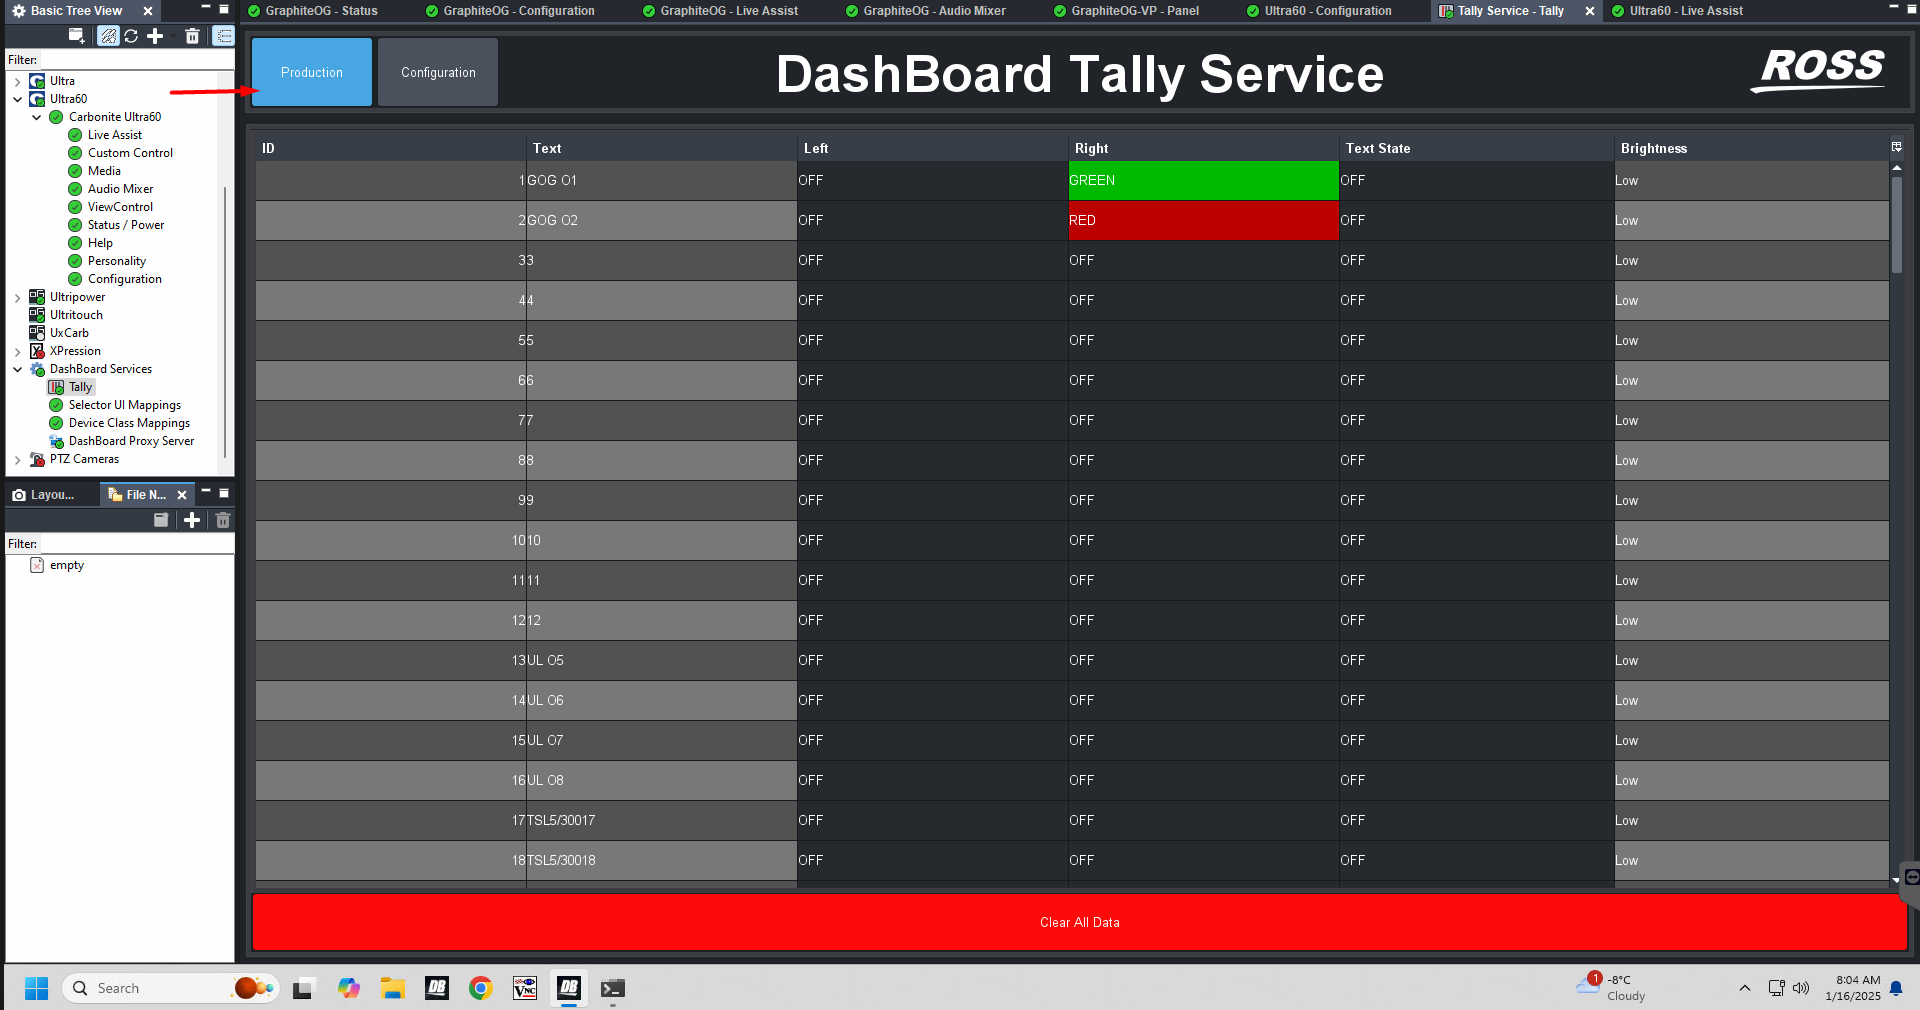
Task: Toggle the highlighted edit-mode icon in tree toolbar
Action: (x=108, y=36)
